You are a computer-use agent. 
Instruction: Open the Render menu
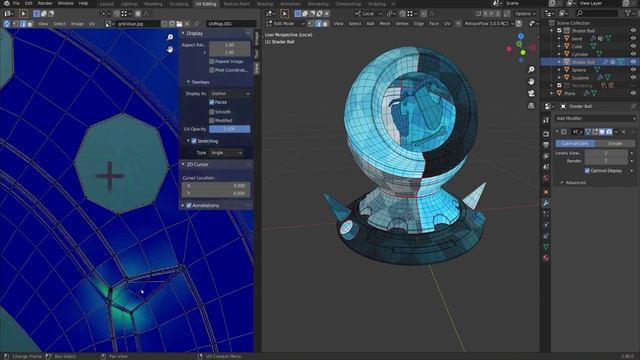coord(45,3)
